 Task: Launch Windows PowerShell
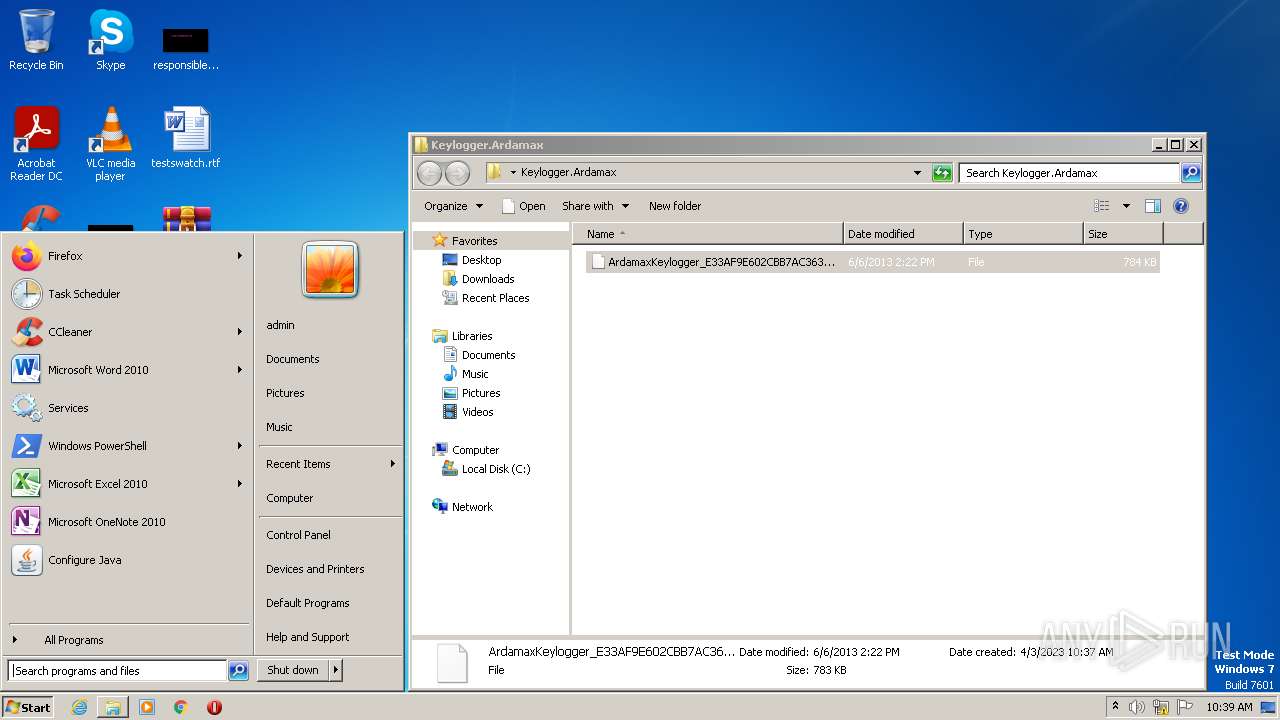point(126,446)
